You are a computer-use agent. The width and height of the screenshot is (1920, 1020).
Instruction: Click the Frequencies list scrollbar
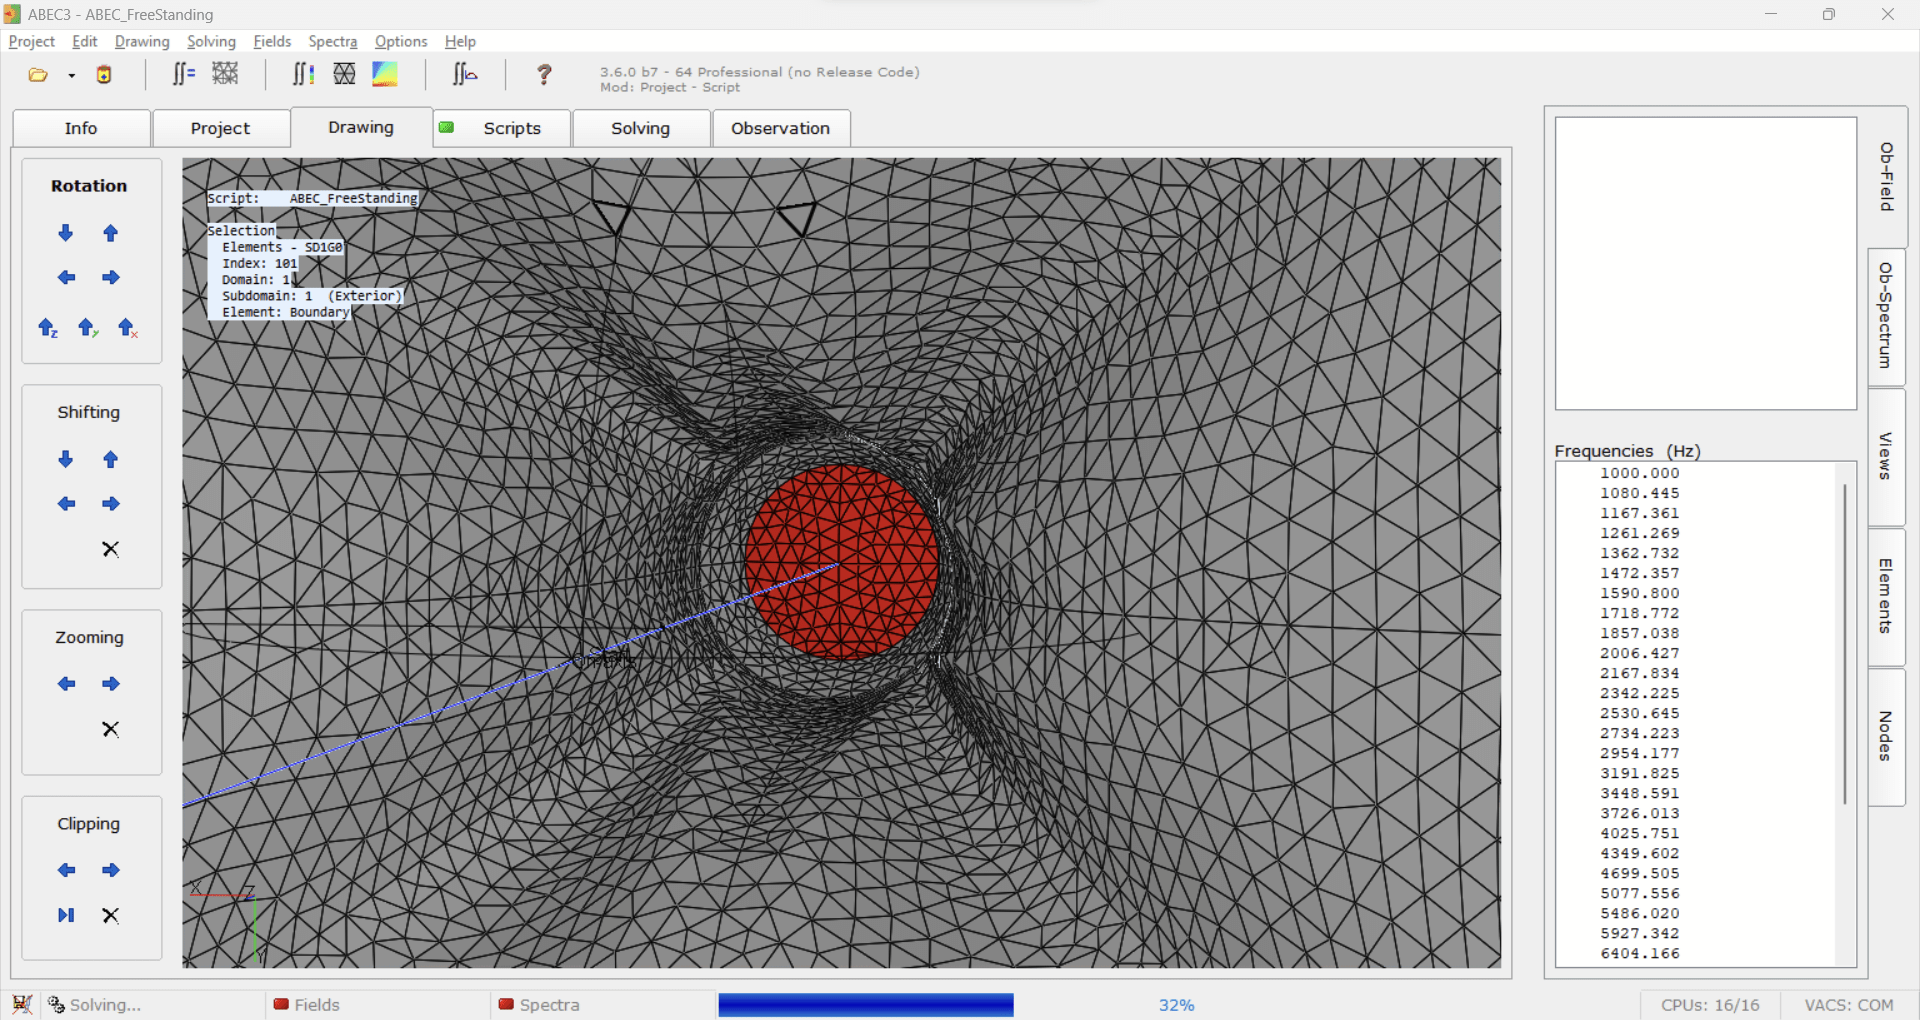tap(1845, 643)
